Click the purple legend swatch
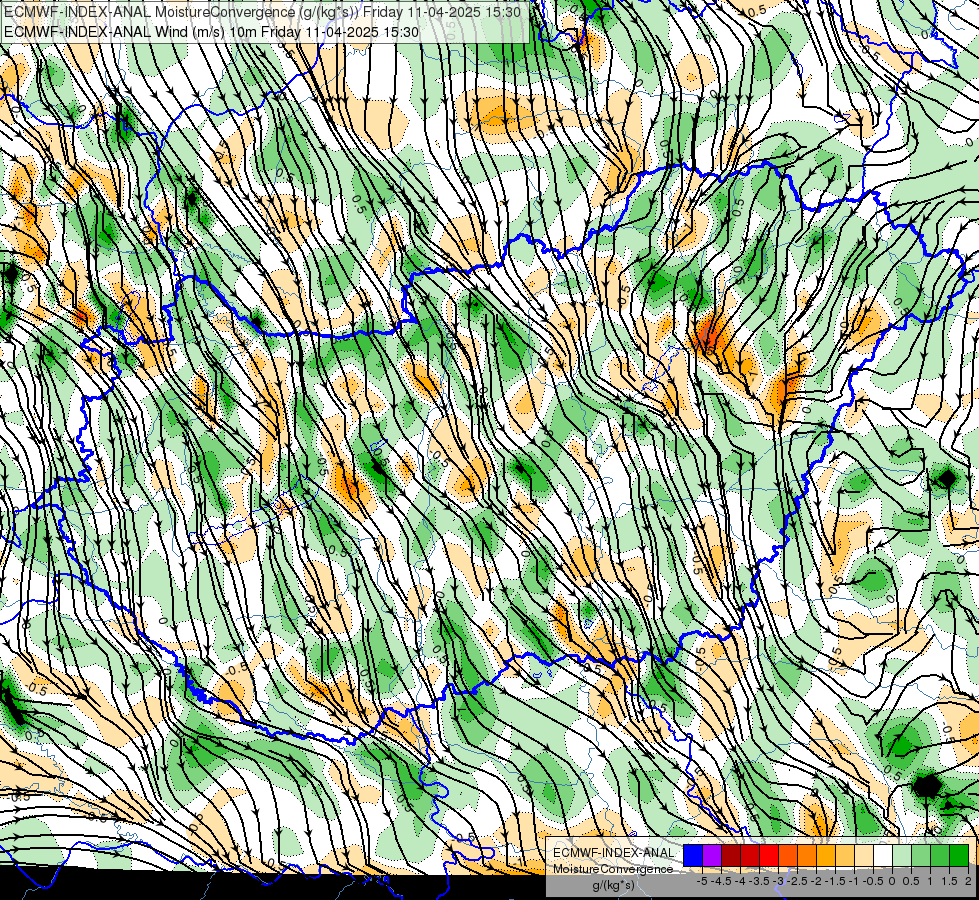The width and height of the screenshot is (979, 900). click(712, 856)
